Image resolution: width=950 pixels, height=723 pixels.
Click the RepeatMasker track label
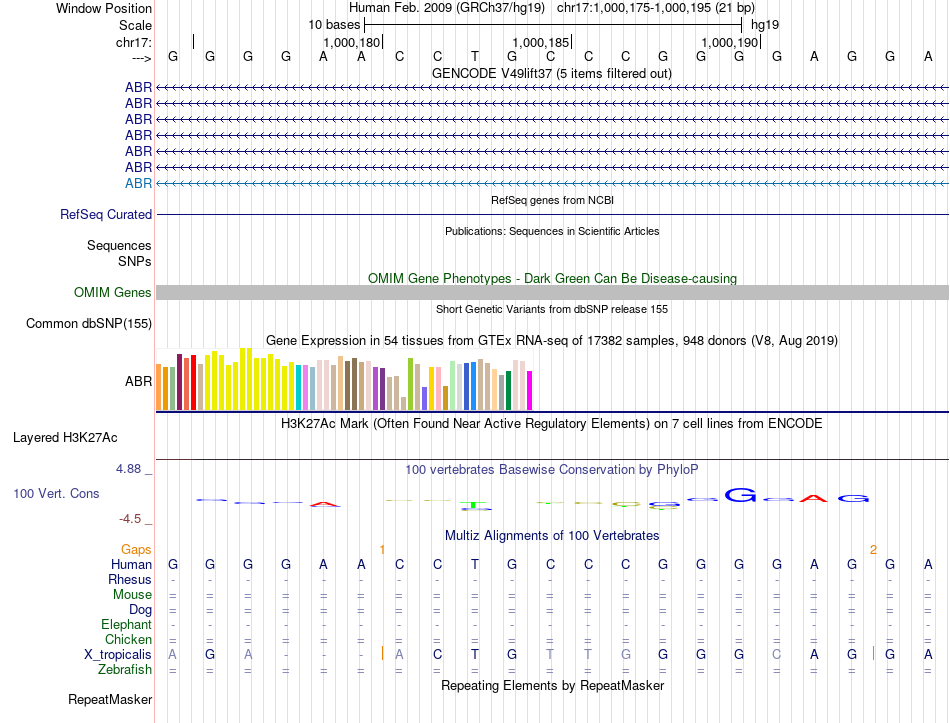click(110, 699)
